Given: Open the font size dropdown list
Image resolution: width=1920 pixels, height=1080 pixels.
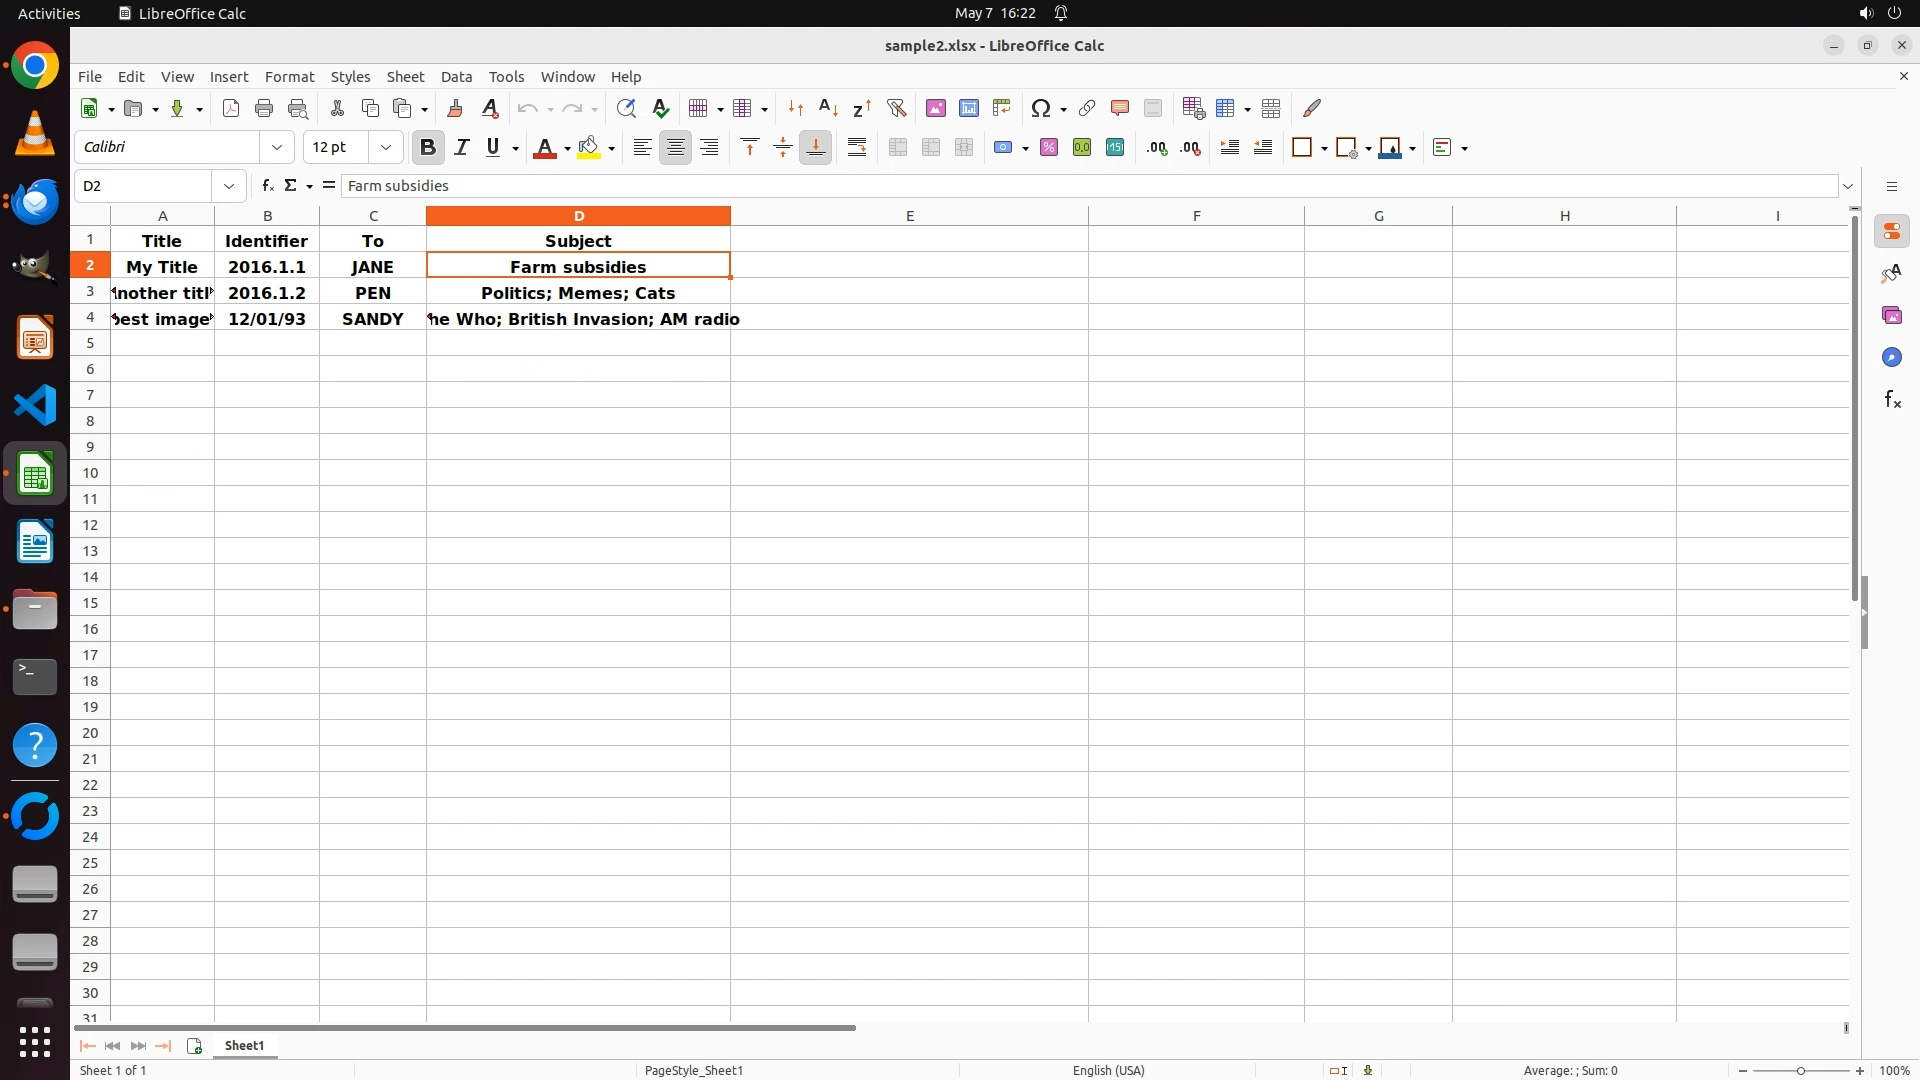Looking at the screenshot, I should click(386, 147).
